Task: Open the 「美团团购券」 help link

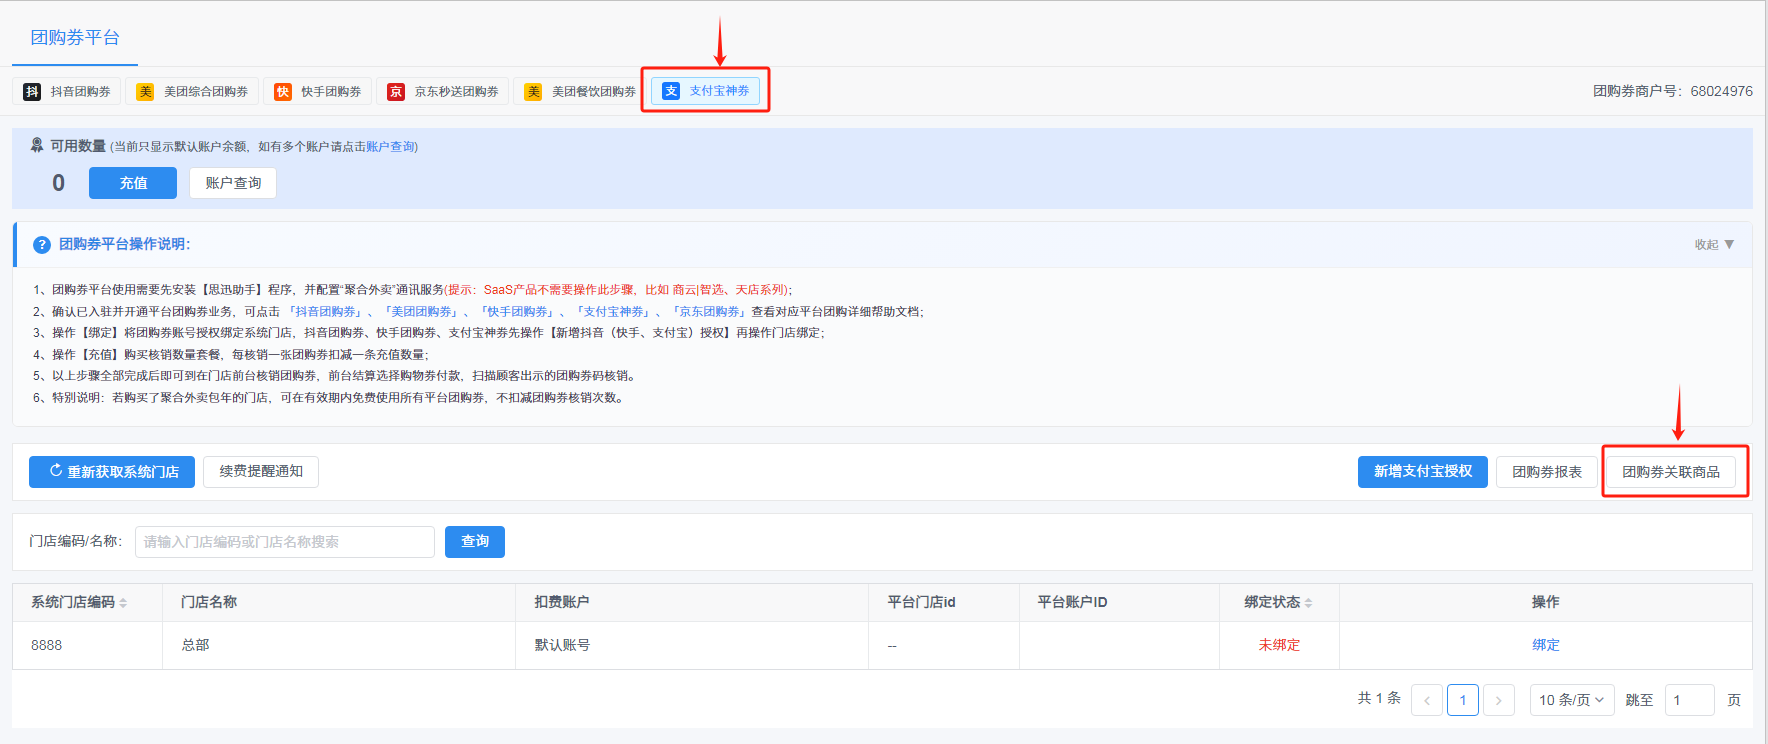Action: [422, 312]
